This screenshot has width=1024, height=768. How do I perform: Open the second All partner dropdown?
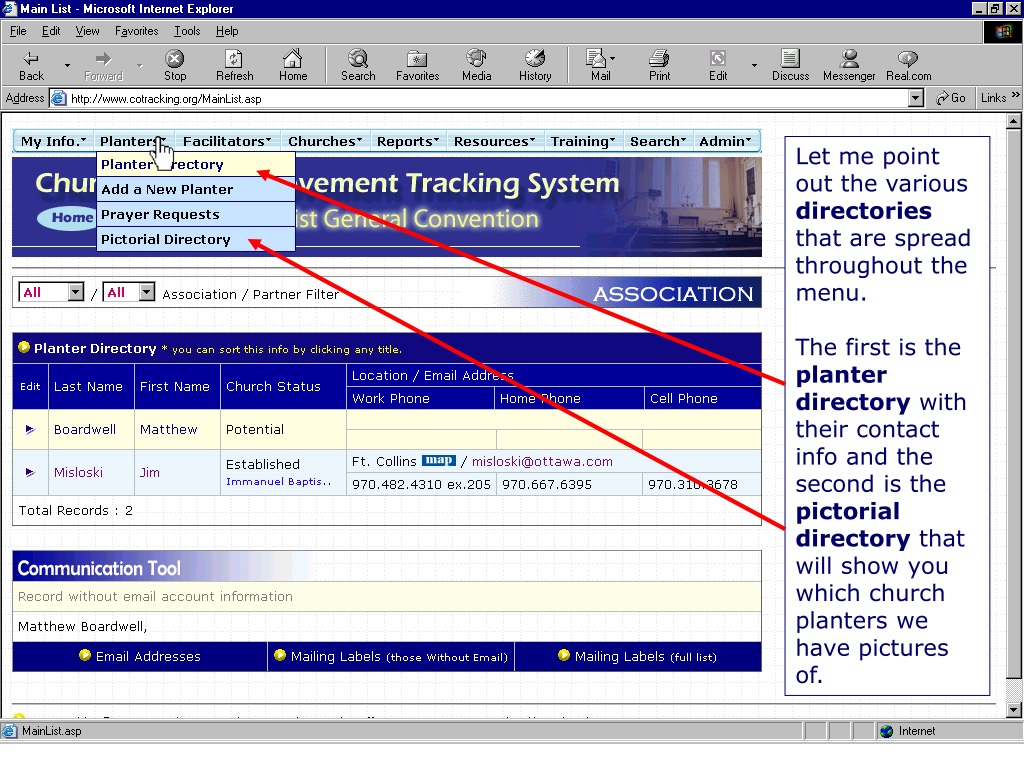point(147,292)
